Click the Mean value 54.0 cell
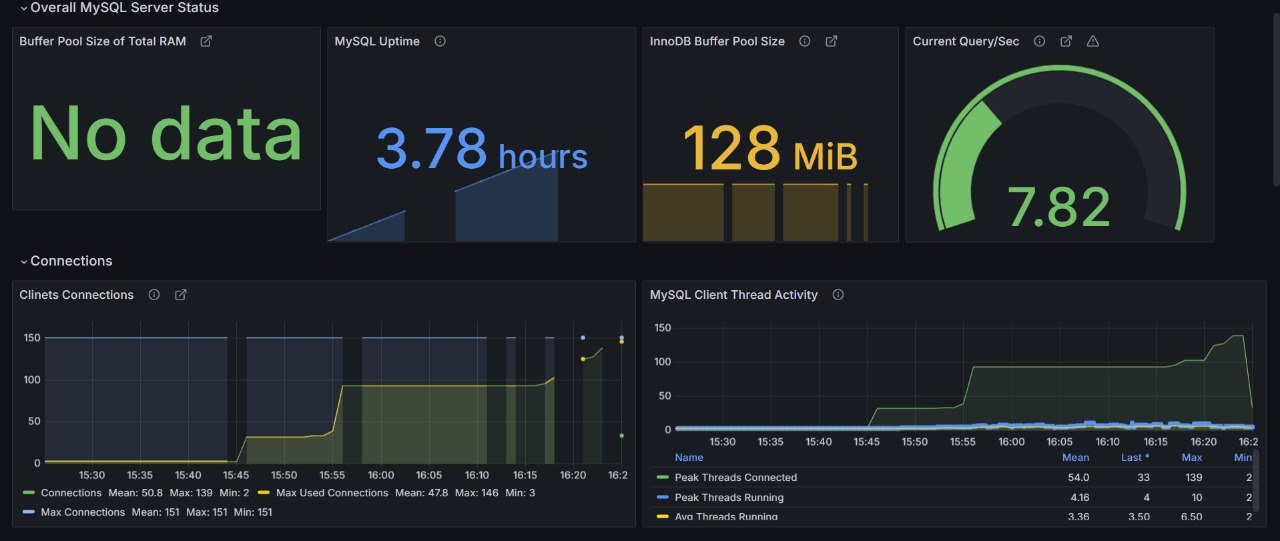 coord(1079,478)
